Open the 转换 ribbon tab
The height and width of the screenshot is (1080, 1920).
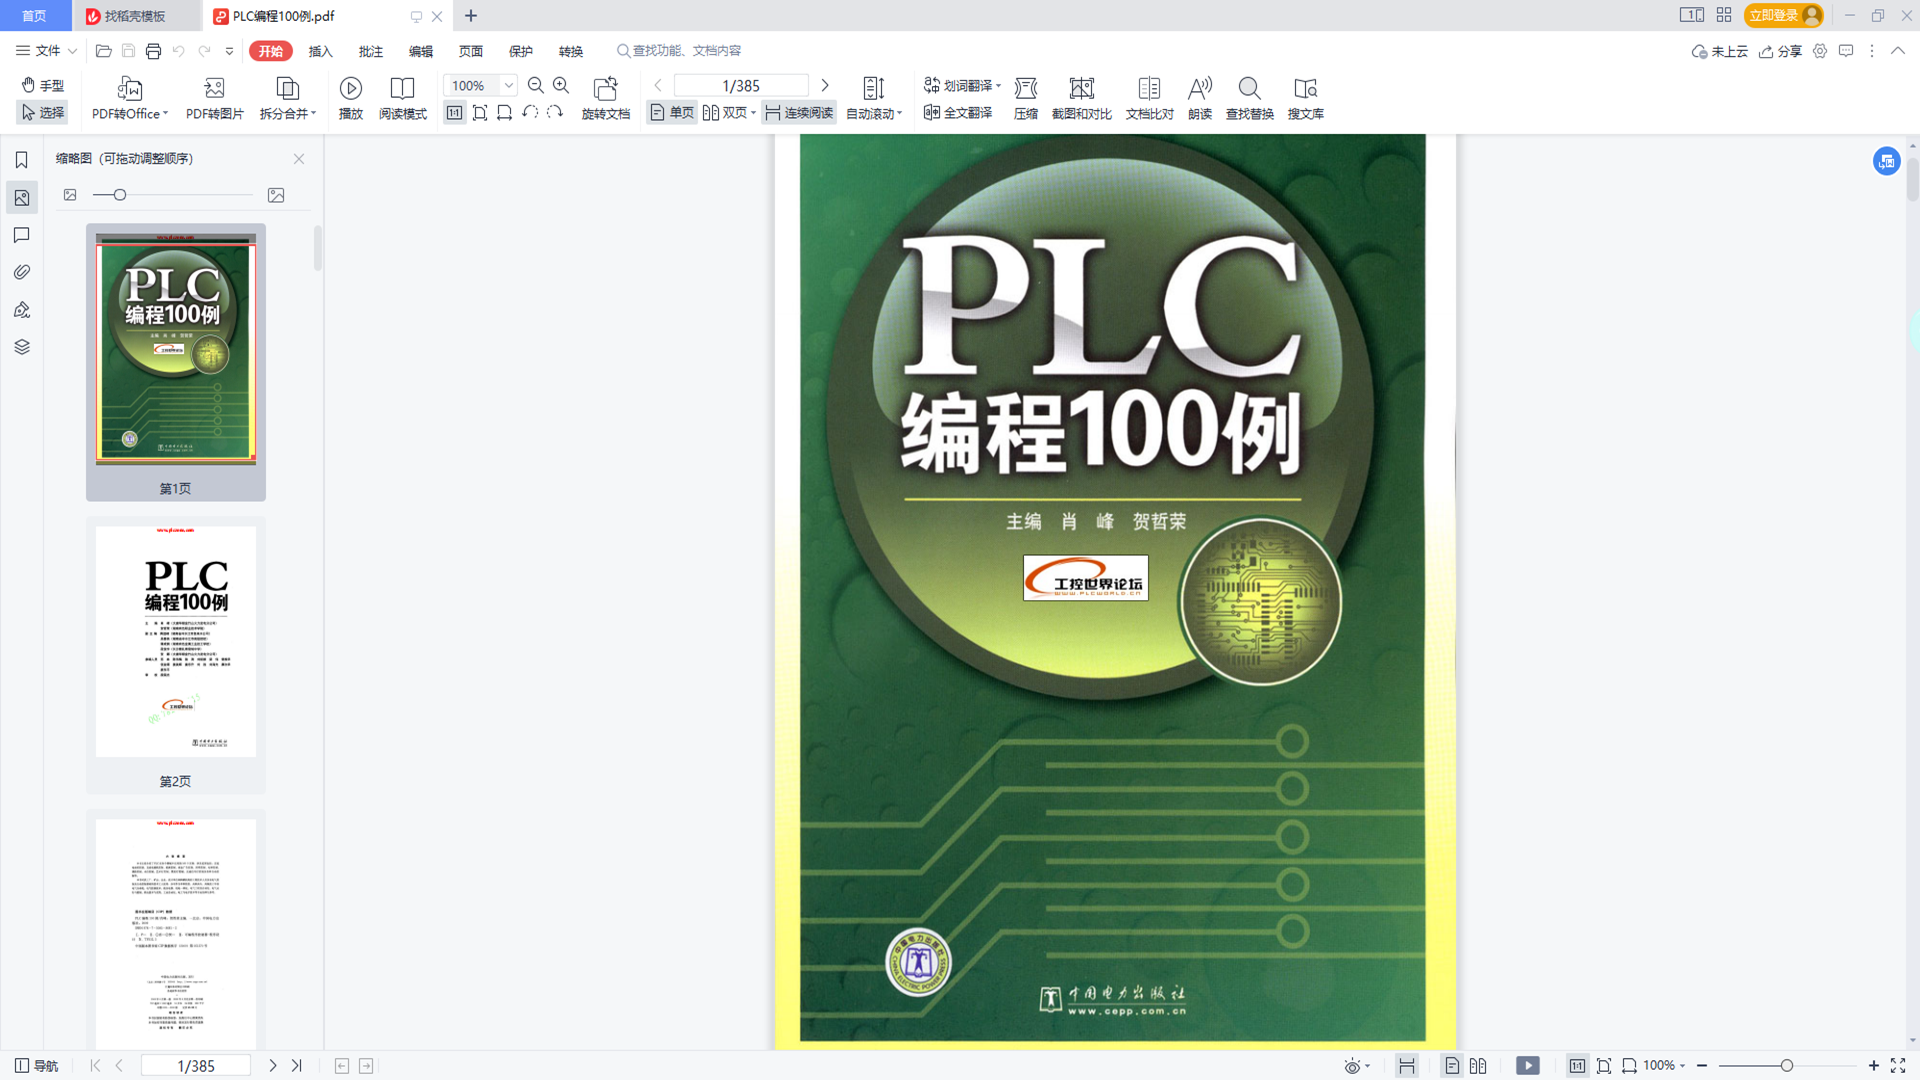point(570,51)
